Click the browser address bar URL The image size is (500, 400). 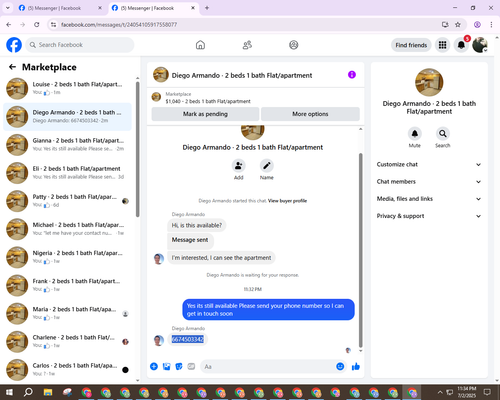pyautogui.click(x=119, y=24)
